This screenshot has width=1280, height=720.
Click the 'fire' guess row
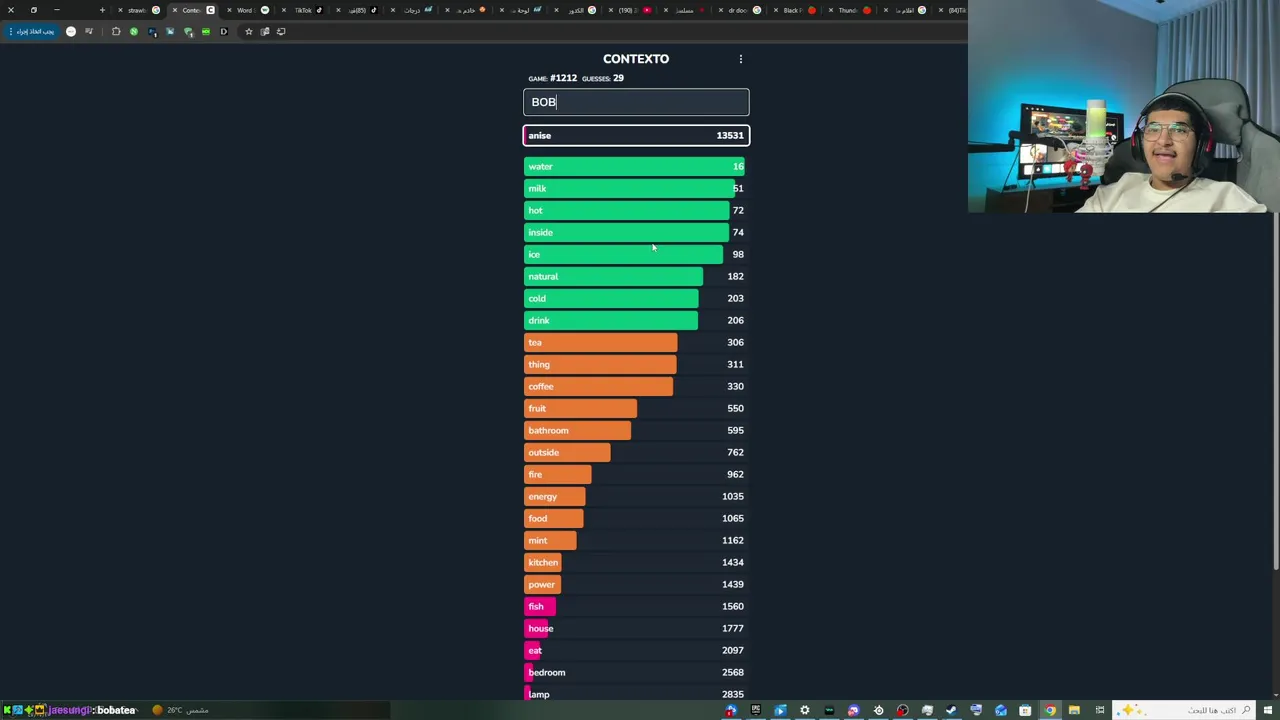(x=636, y=475)
